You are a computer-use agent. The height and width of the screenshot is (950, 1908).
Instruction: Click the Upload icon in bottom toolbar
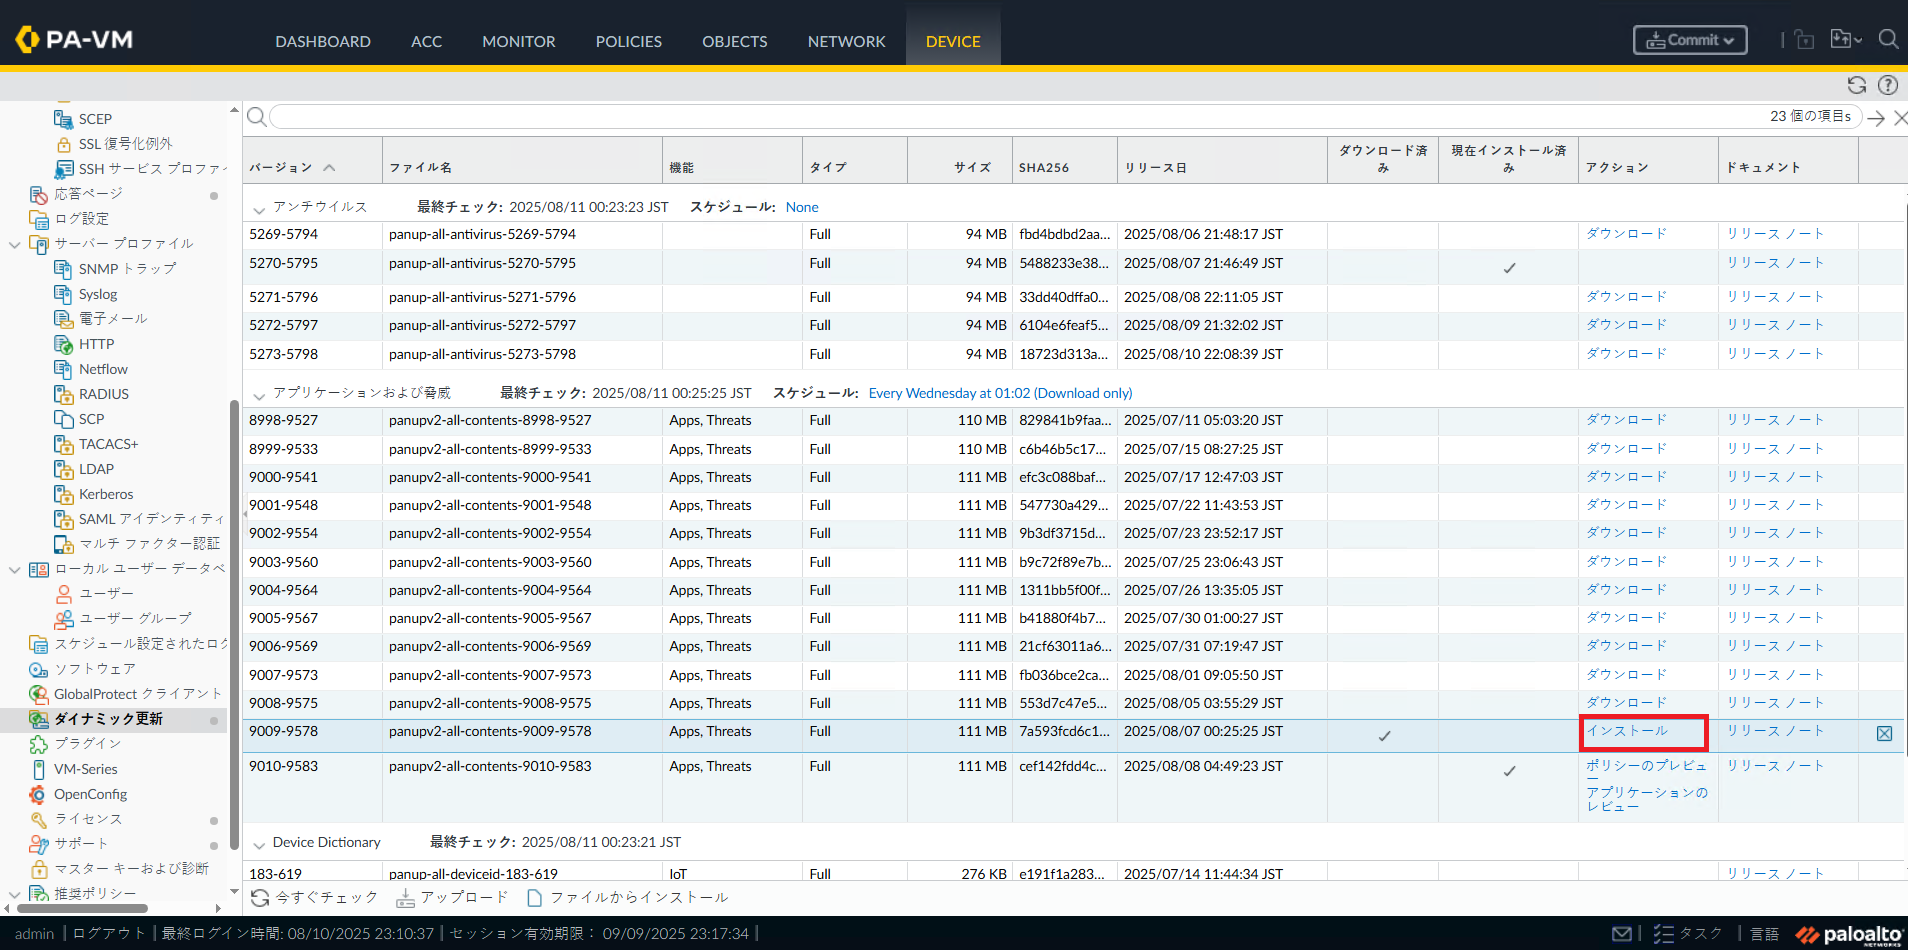[405, 897]
